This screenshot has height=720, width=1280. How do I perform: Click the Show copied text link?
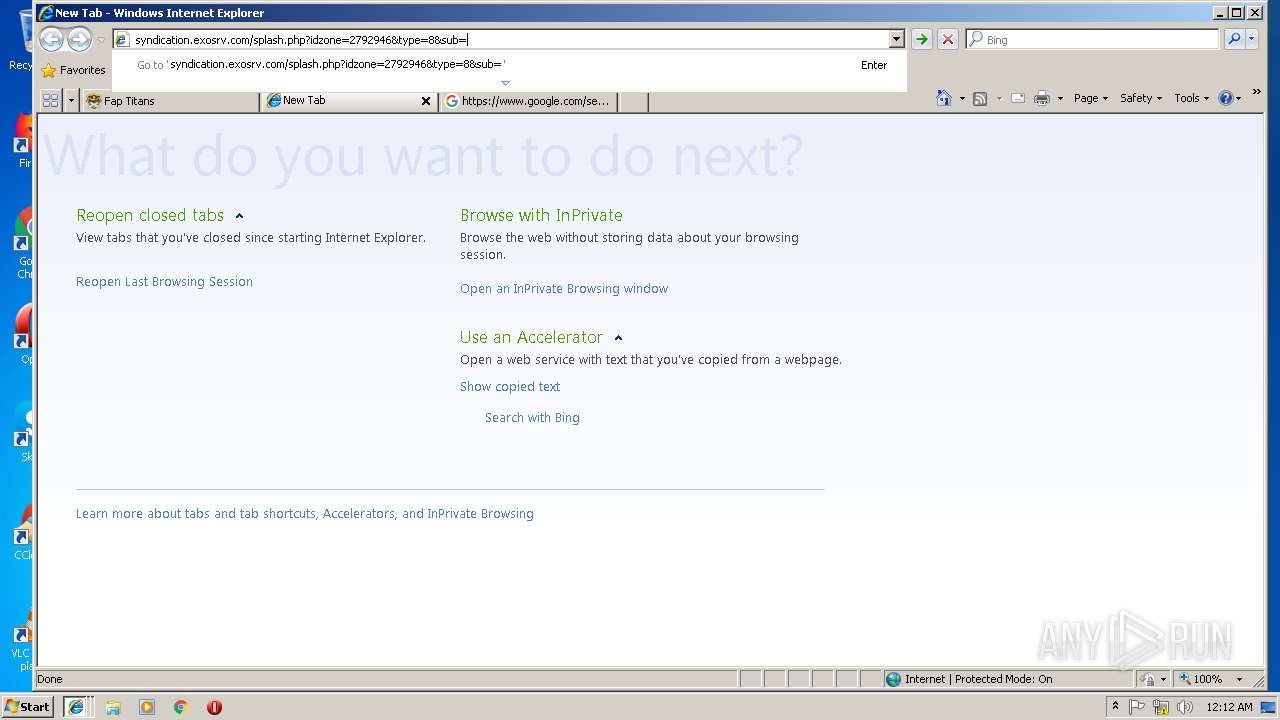coord(510,387)
